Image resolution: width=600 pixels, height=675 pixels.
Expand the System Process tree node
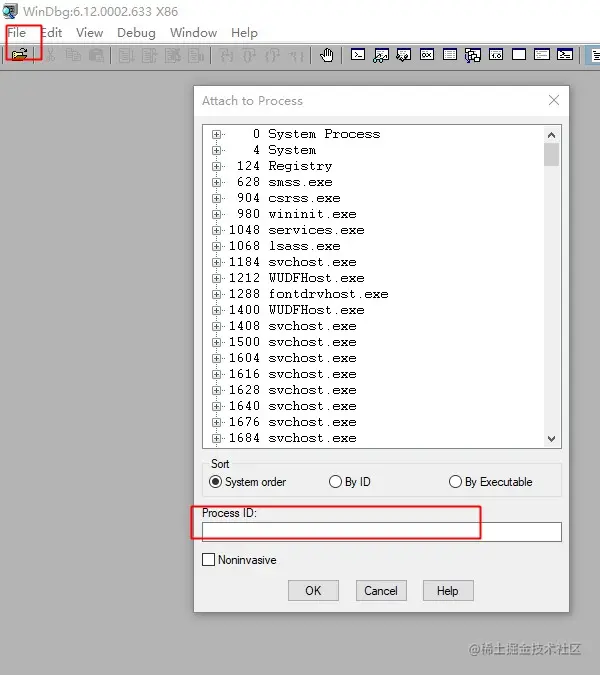tap(216, 134)
